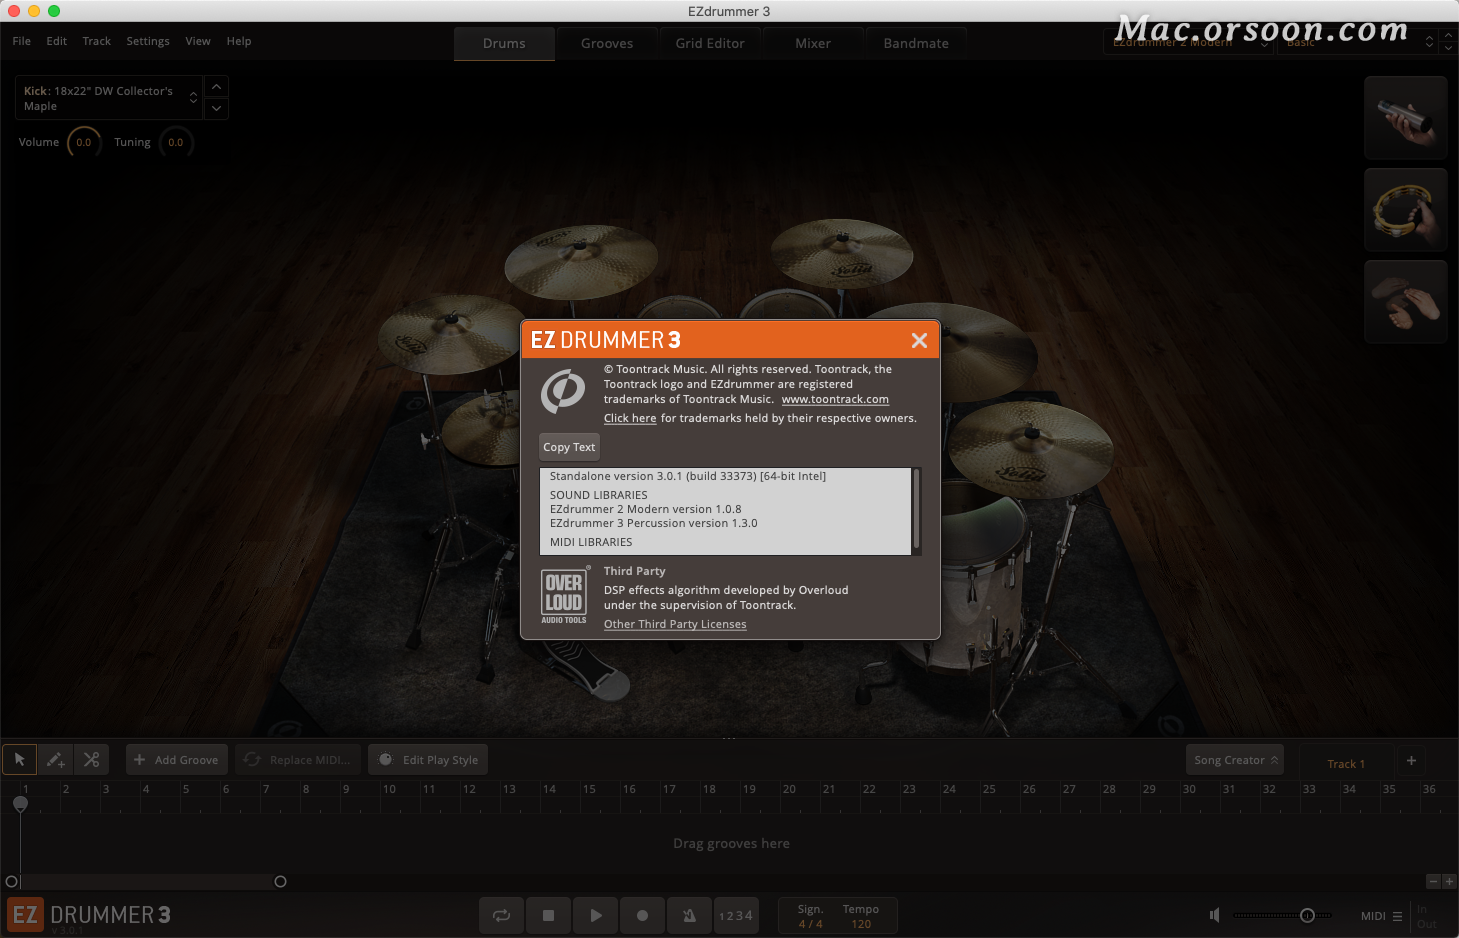Screen dimensions: 1459x938
Task: Click the version info list scrollbar
Action: (916, 510)
